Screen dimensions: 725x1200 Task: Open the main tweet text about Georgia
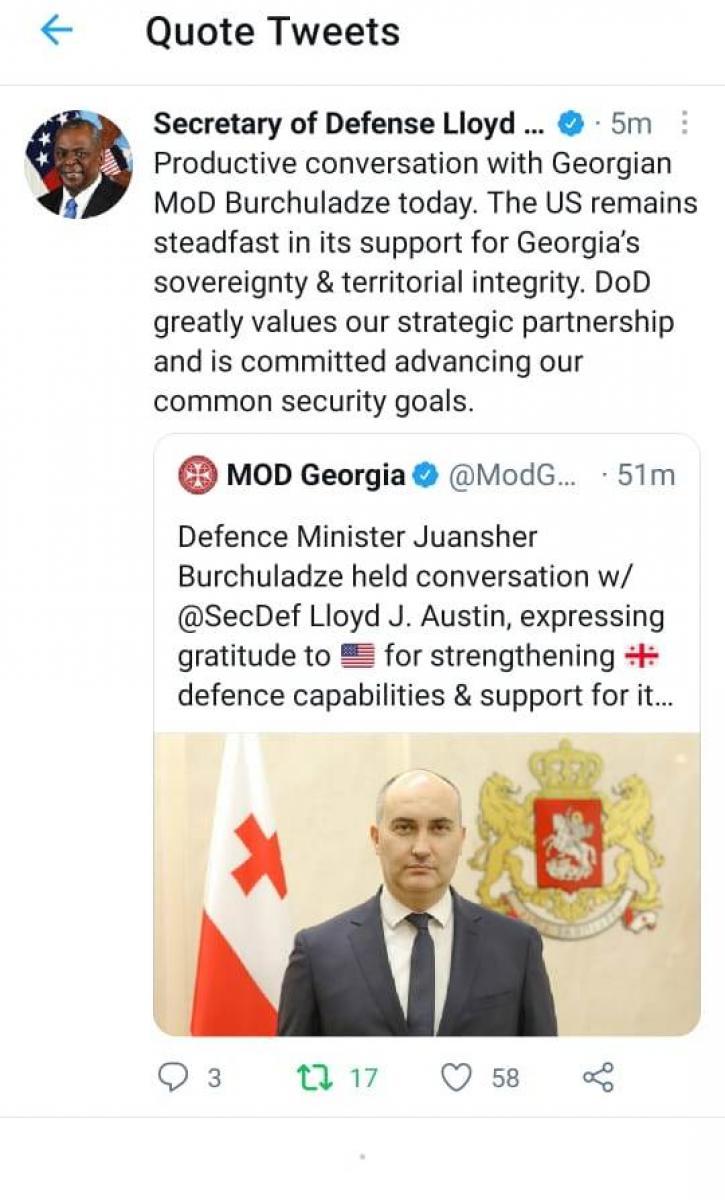pos(425,282)
